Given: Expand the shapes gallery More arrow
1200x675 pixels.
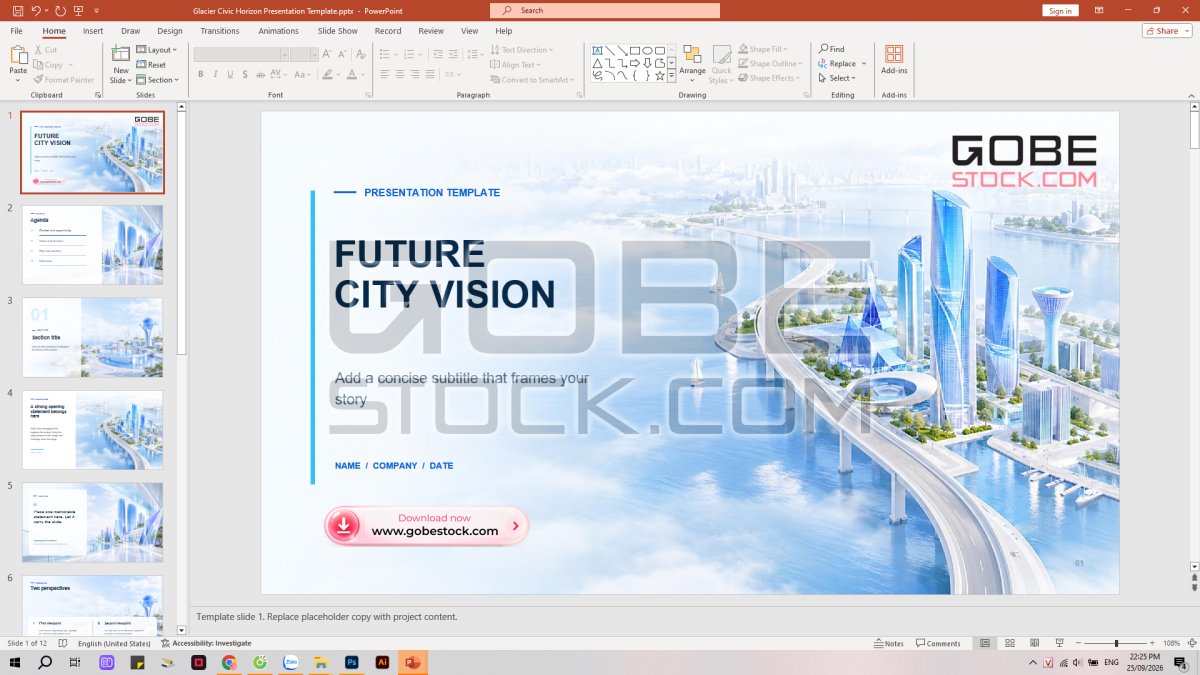Looking at the screenshot, I should [x=672, y=76].
